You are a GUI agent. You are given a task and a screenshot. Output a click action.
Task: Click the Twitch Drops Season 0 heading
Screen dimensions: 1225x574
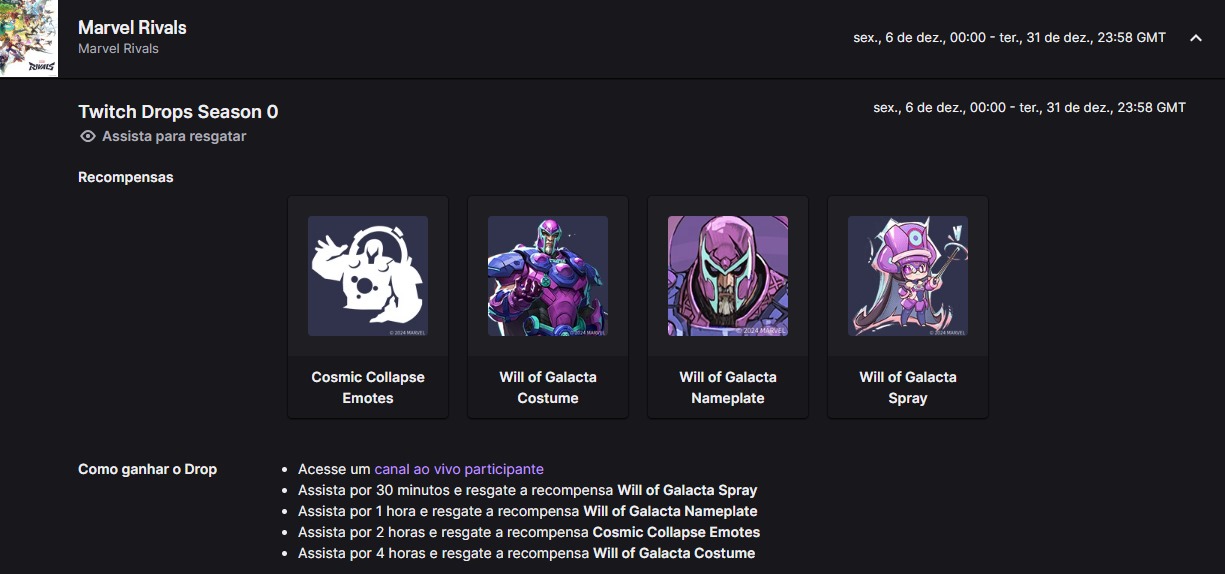(x=178, y=112)
